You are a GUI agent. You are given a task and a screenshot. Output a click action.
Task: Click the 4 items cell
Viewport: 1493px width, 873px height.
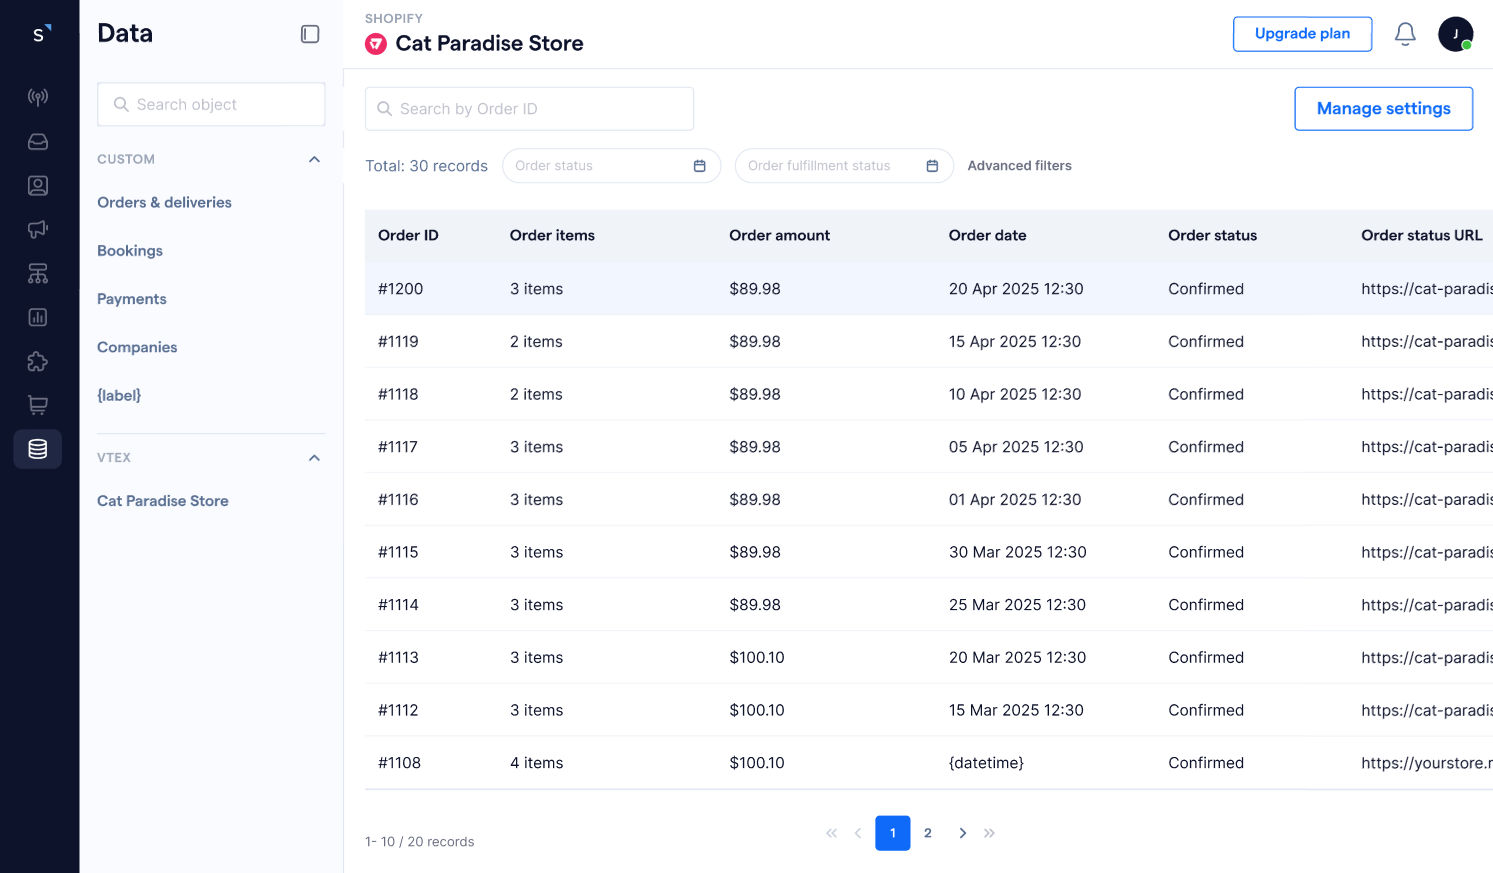pyautogui.click(x=536, y=763)
